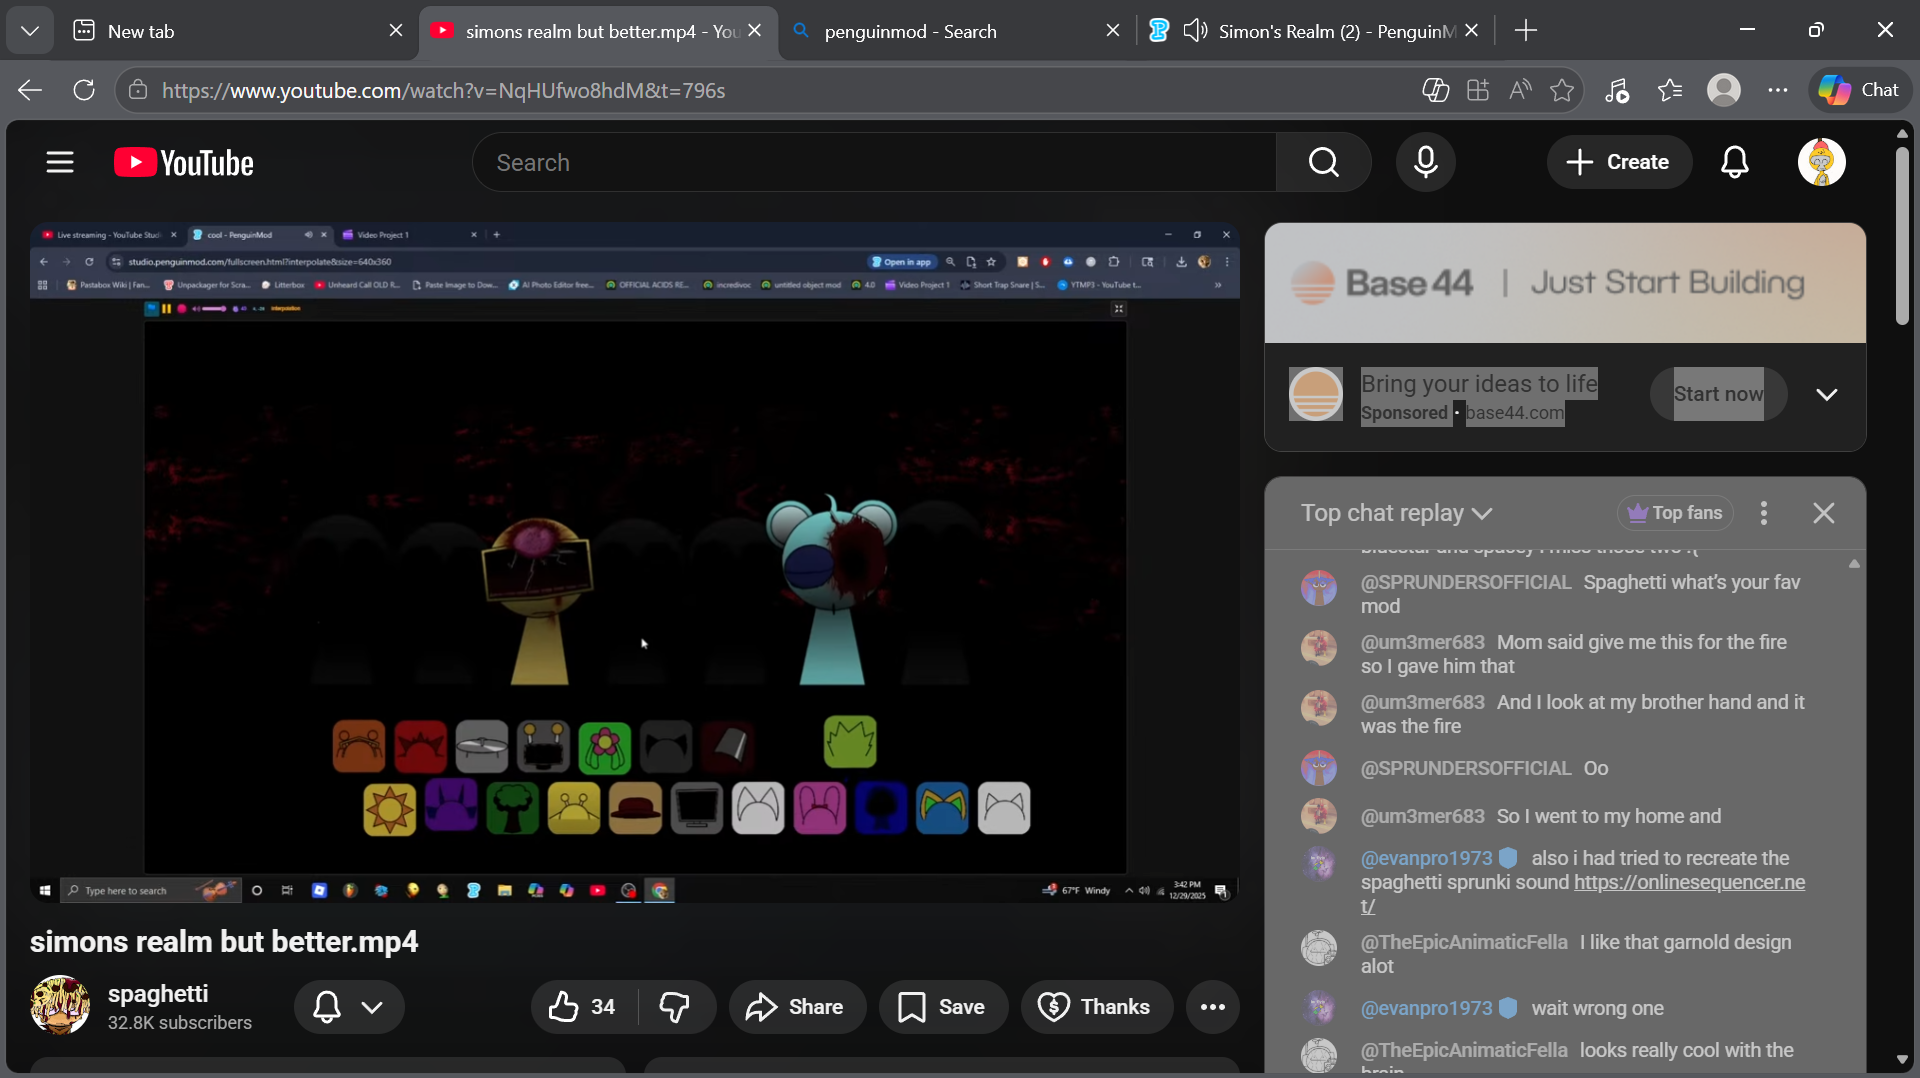Open the YouTube account avatar menu
The image size is (1920, 1078).
[x=1821, y=162]
